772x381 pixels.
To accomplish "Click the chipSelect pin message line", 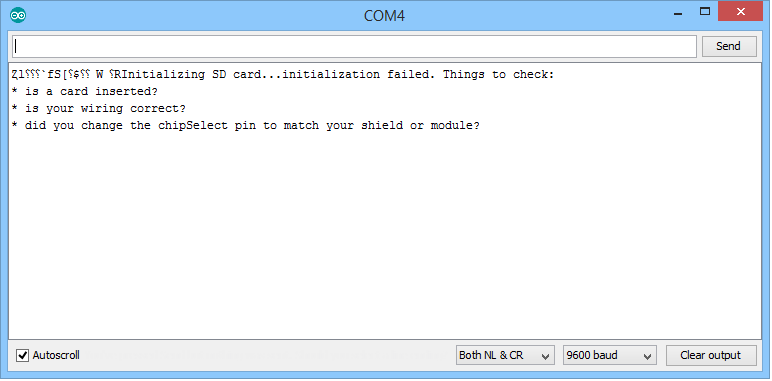I will [245, 126].
